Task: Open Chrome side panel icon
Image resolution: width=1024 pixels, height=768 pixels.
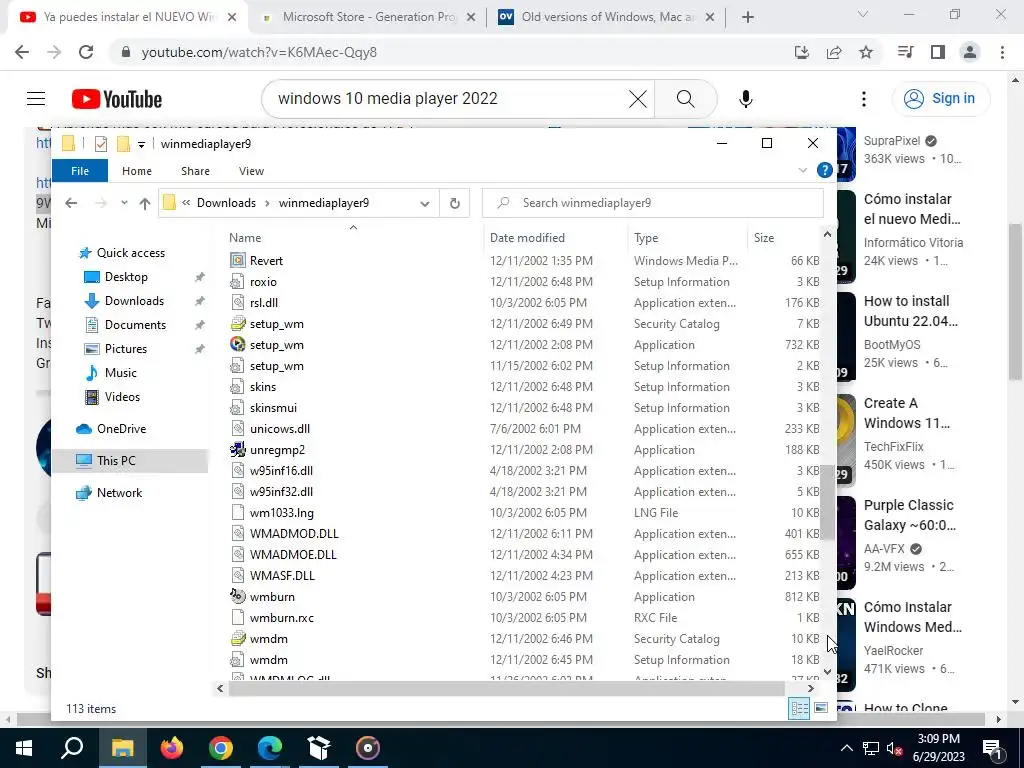Action: point(938,52)
